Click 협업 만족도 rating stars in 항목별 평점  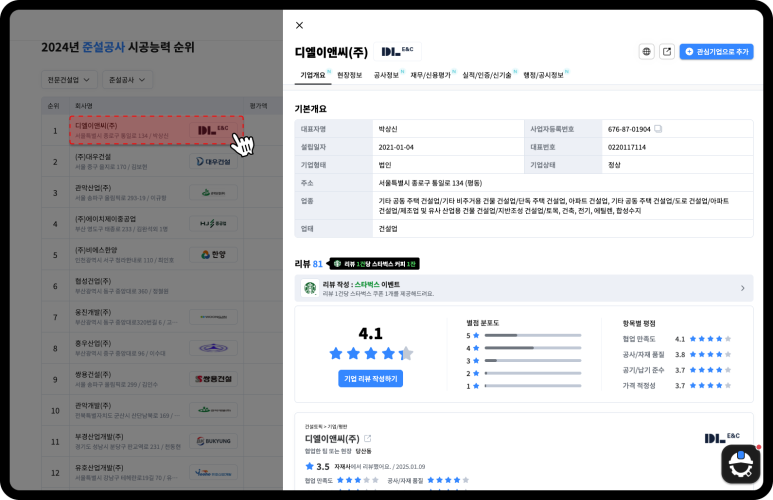pos(710,339)
